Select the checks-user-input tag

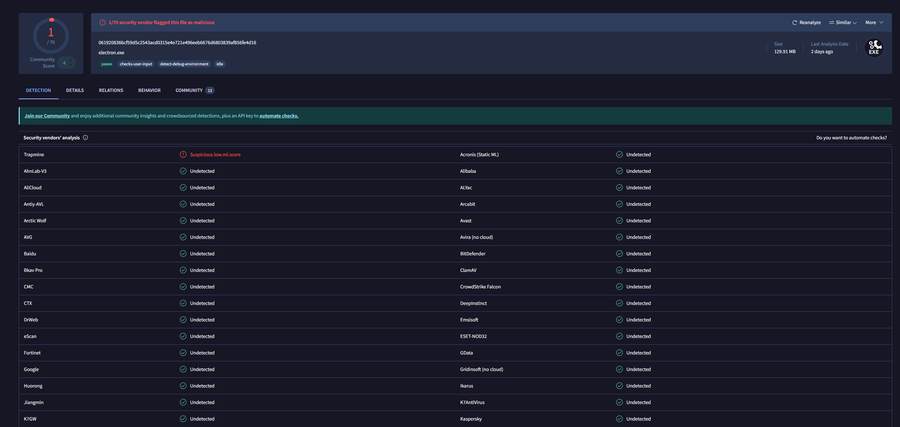click(136, 64)
